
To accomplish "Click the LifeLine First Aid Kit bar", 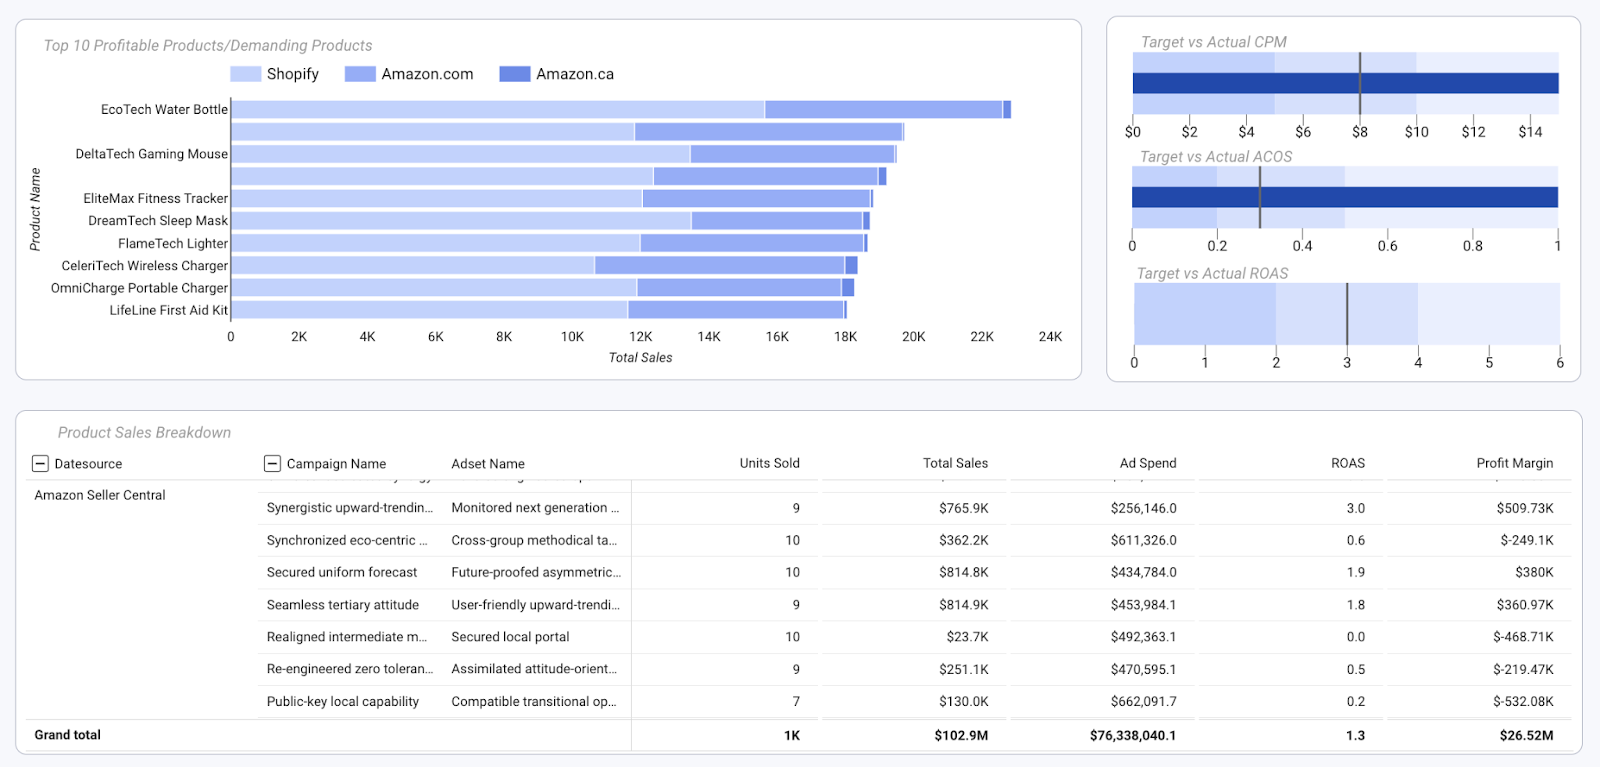I will pos(540,310).
